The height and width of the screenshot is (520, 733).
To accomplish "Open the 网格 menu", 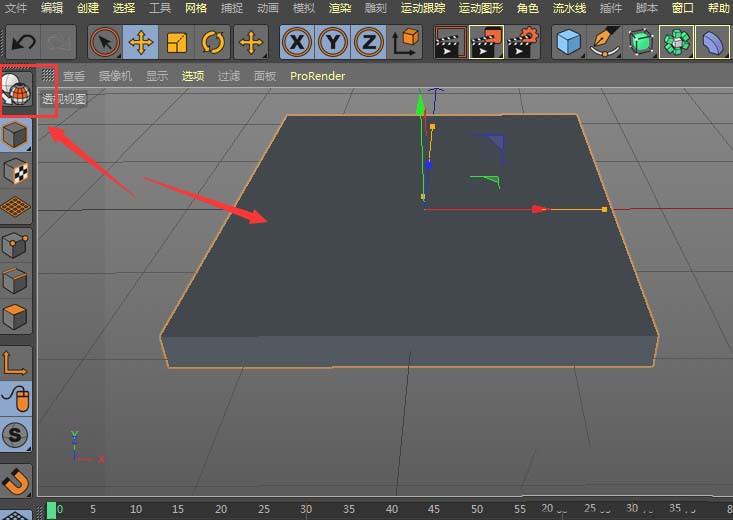I will tap(196, 8).
